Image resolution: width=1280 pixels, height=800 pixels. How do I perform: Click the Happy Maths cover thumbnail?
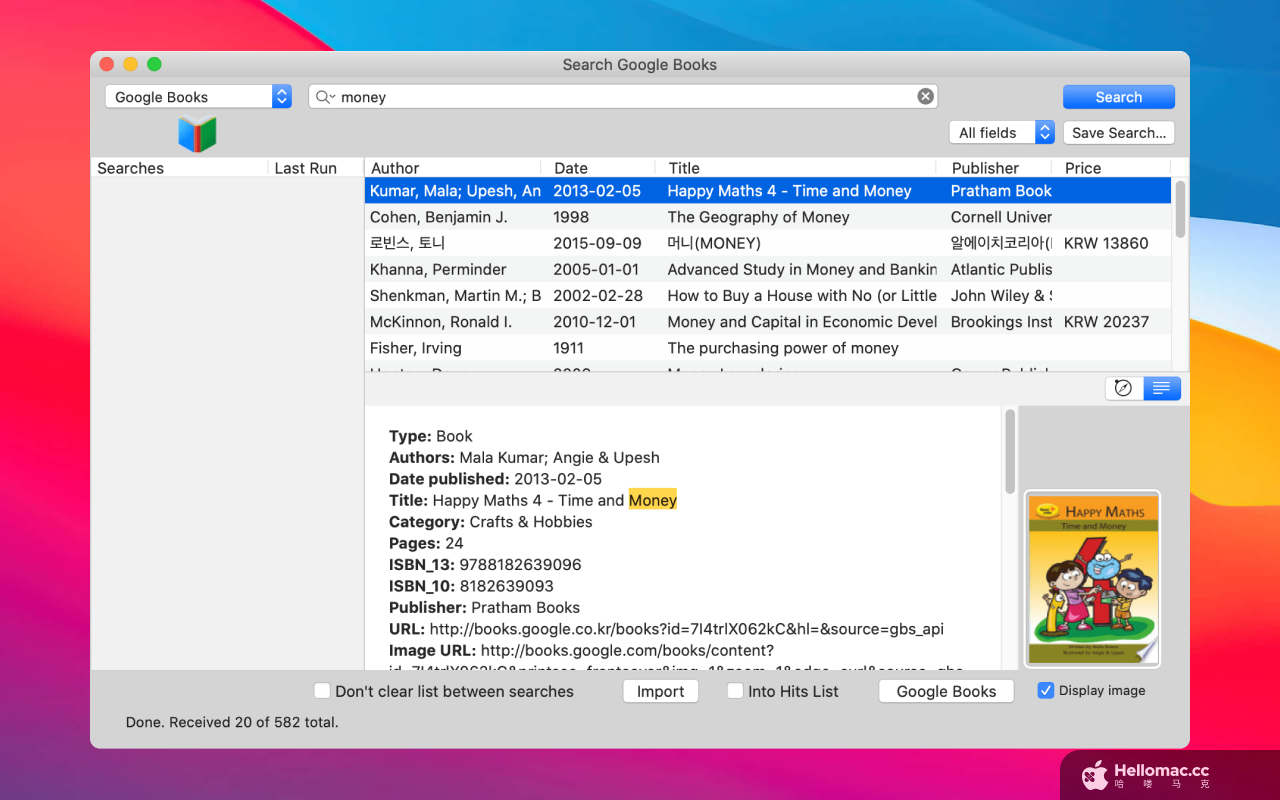(x=1092, y=579)
